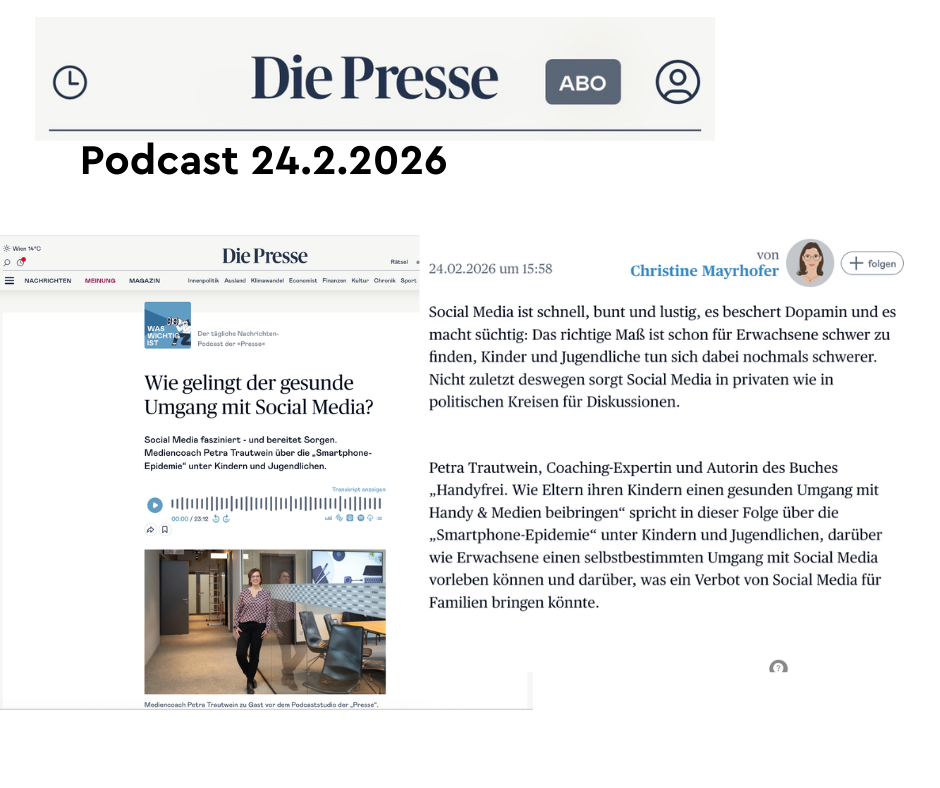This screenshot has width=940, height=788.
Task: Select the MEINUNG menu item
Action: 100,281
